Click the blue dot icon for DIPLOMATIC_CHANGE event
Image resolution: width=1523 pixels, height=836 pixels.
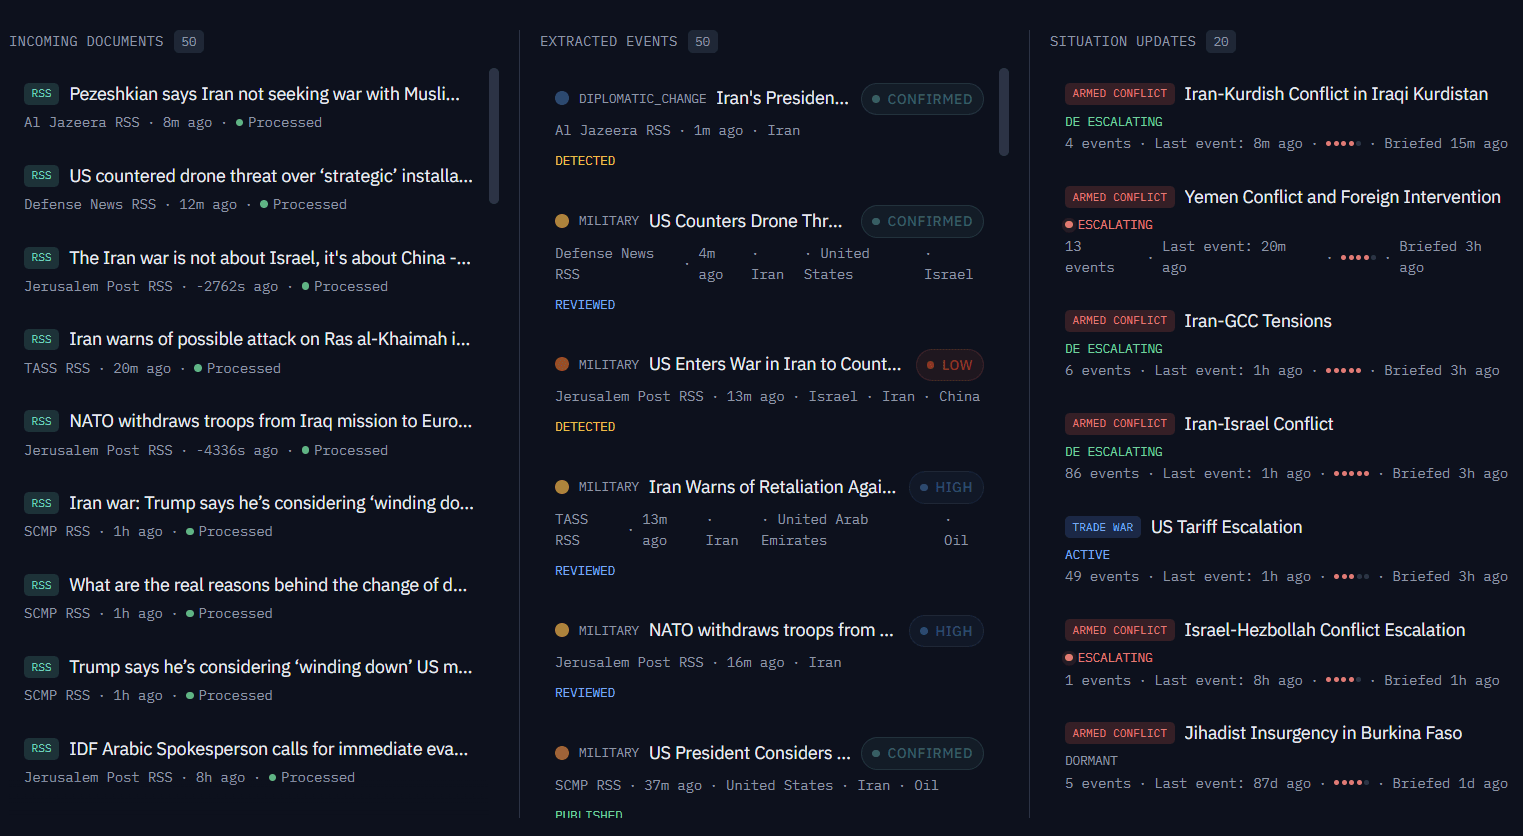tap(562, 98)
